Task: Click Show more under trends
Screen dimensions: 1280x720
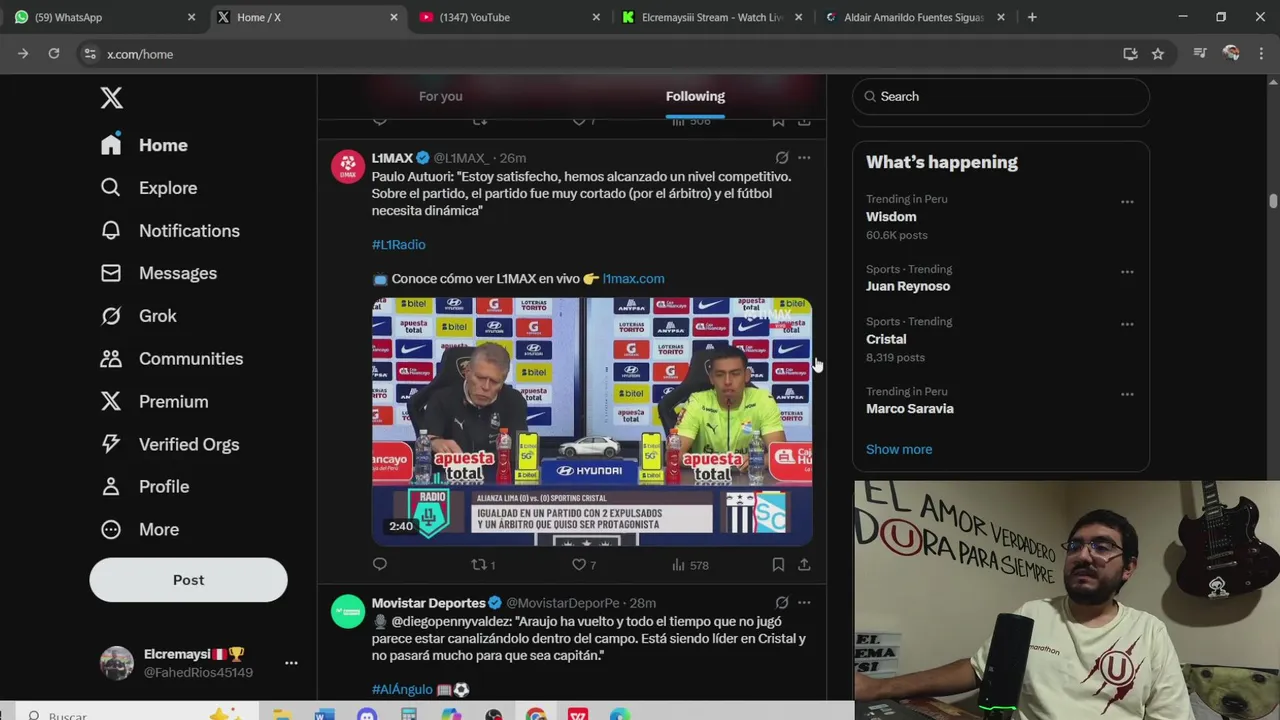Action: (899, 449)
